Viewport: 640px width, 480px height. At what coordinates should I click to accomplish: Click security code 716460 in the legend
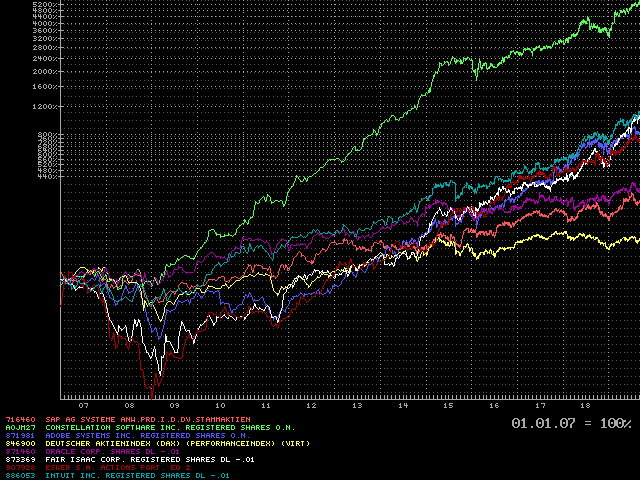(x=18, y=420)
